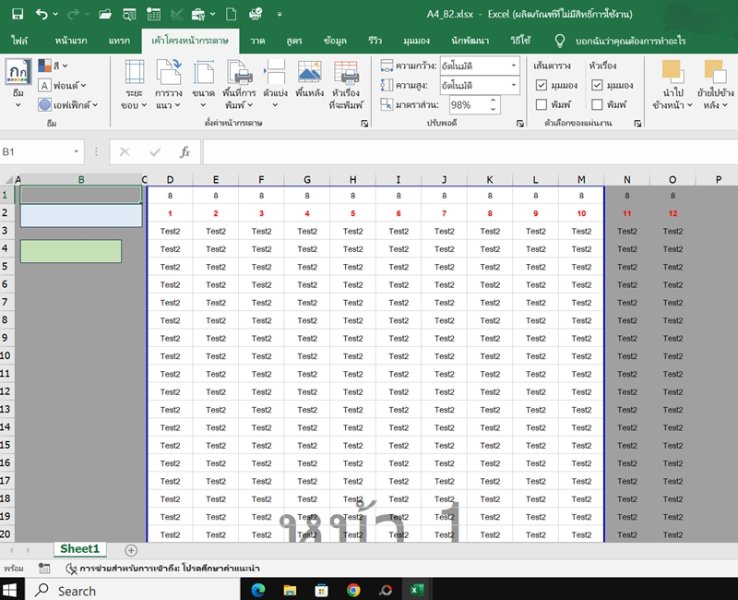Switch to the Formulas (สูตร) tab

point(294,40)
